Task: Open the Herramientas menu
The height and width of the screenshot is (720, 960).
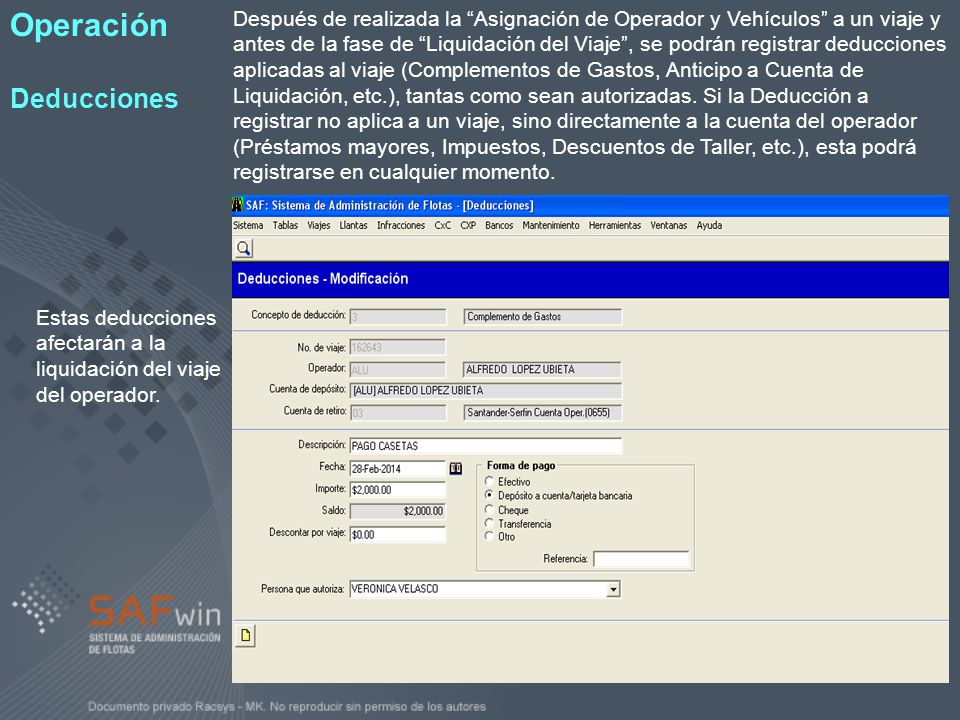Action: tap(615, 225)
